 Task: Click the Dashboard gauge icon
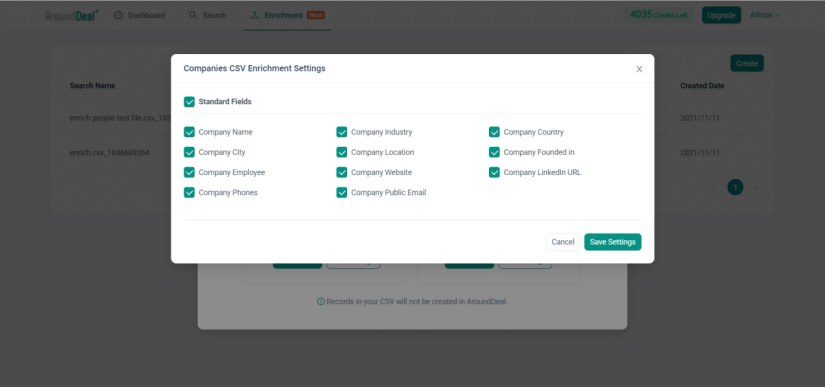[x=118, y=15]
